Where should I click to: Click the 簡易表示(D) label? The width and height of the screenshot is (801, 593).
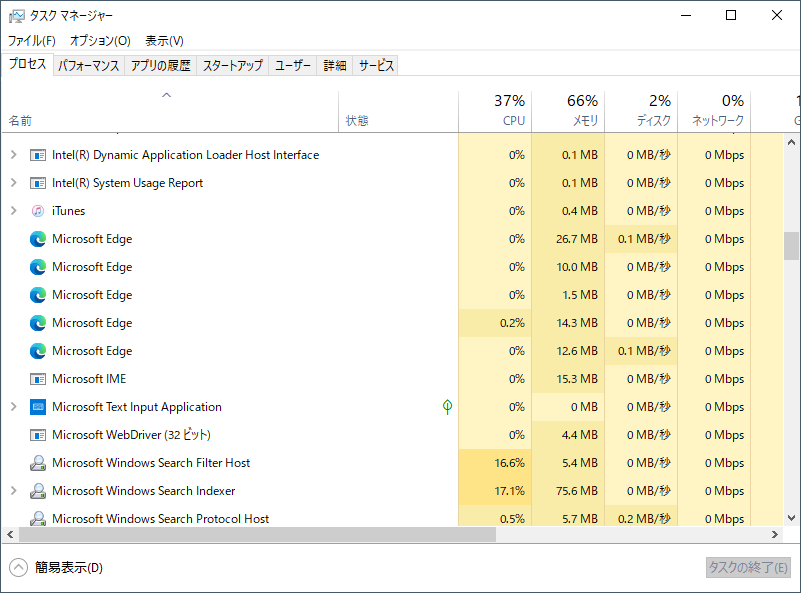68,567
